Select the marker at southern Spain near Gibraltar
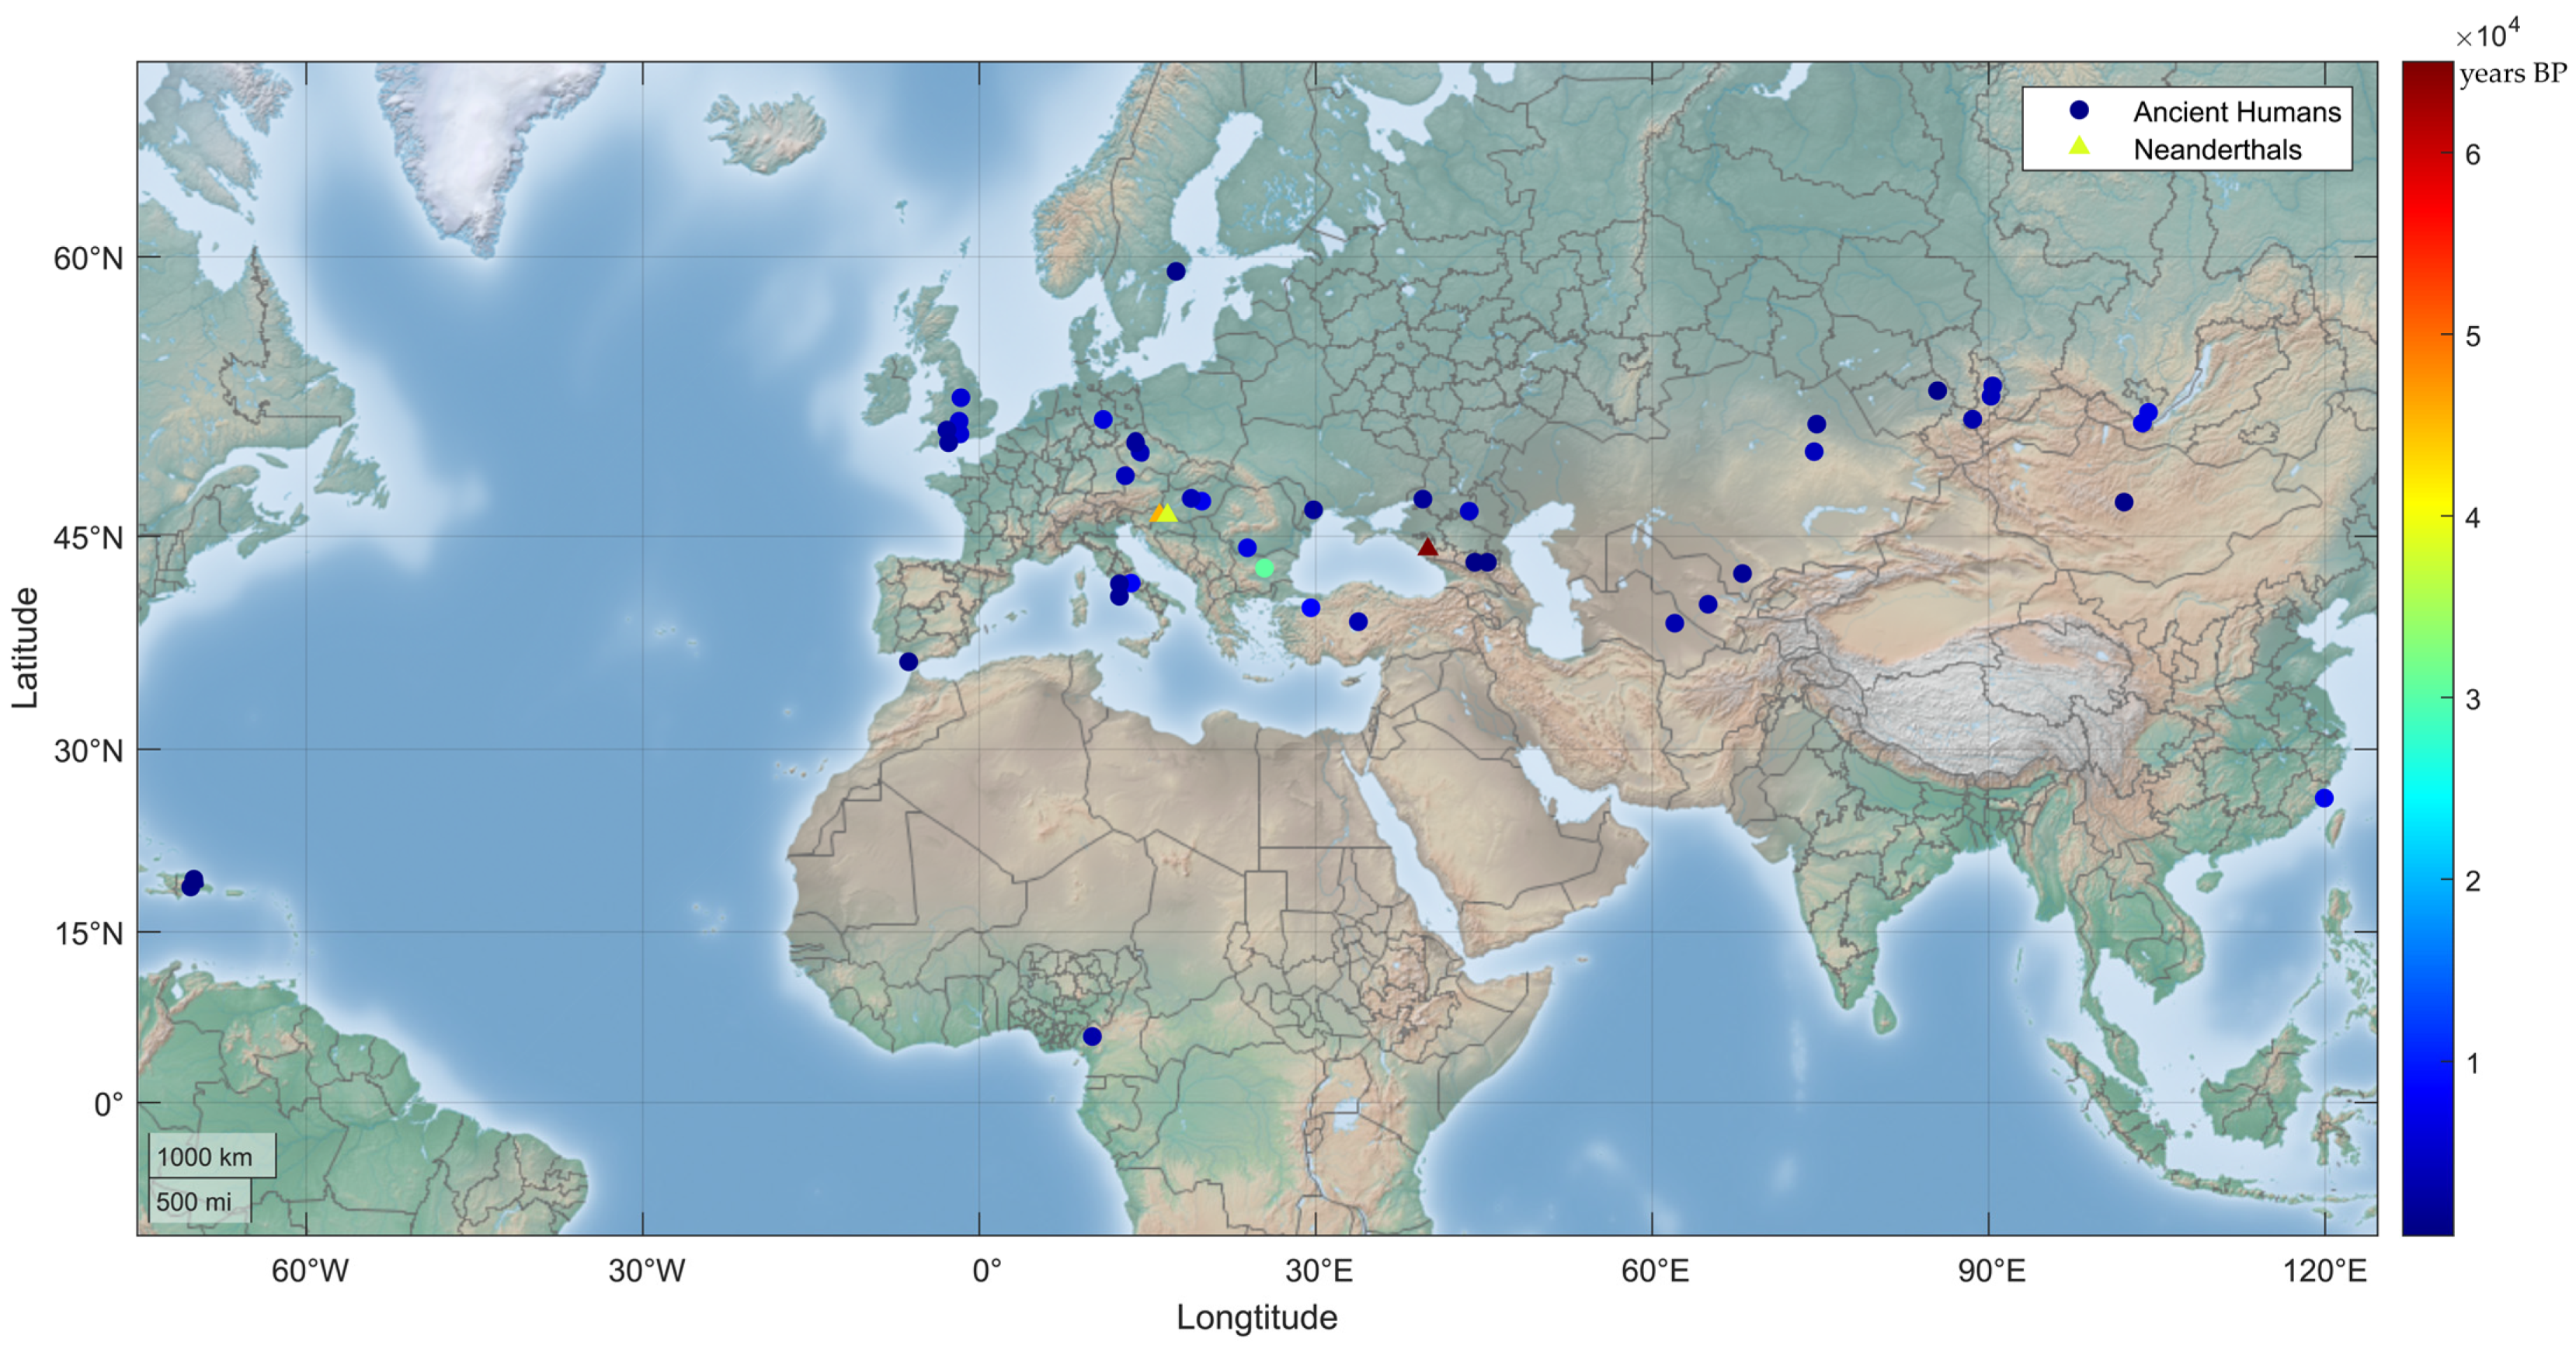 coord(908,662)
